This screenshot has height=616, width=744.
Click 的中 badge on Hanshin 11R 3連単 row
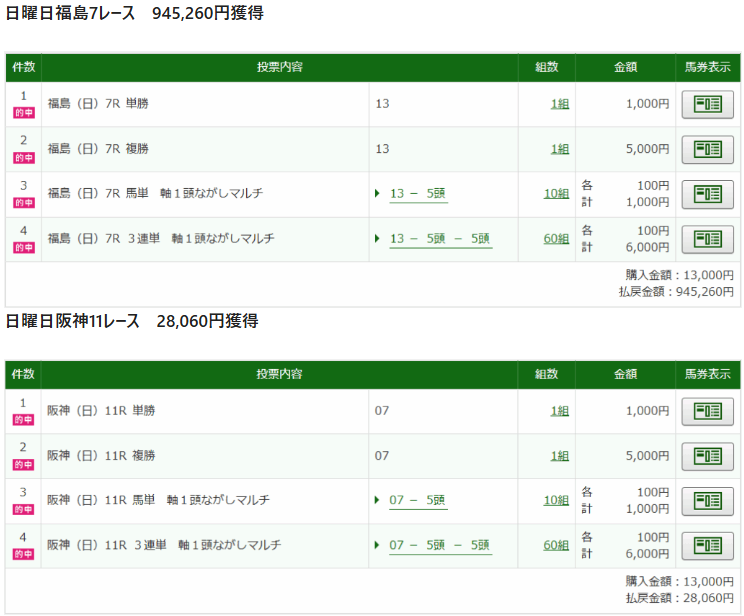[23, 554]
